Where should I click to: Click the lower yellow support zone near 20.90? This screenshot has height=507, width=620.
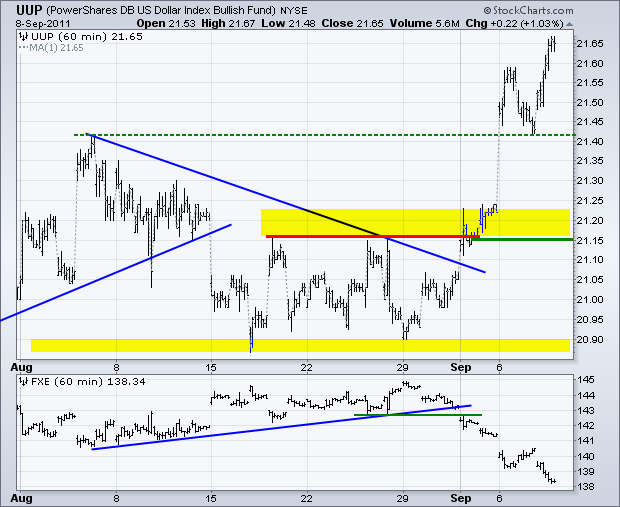click(301, 345)
